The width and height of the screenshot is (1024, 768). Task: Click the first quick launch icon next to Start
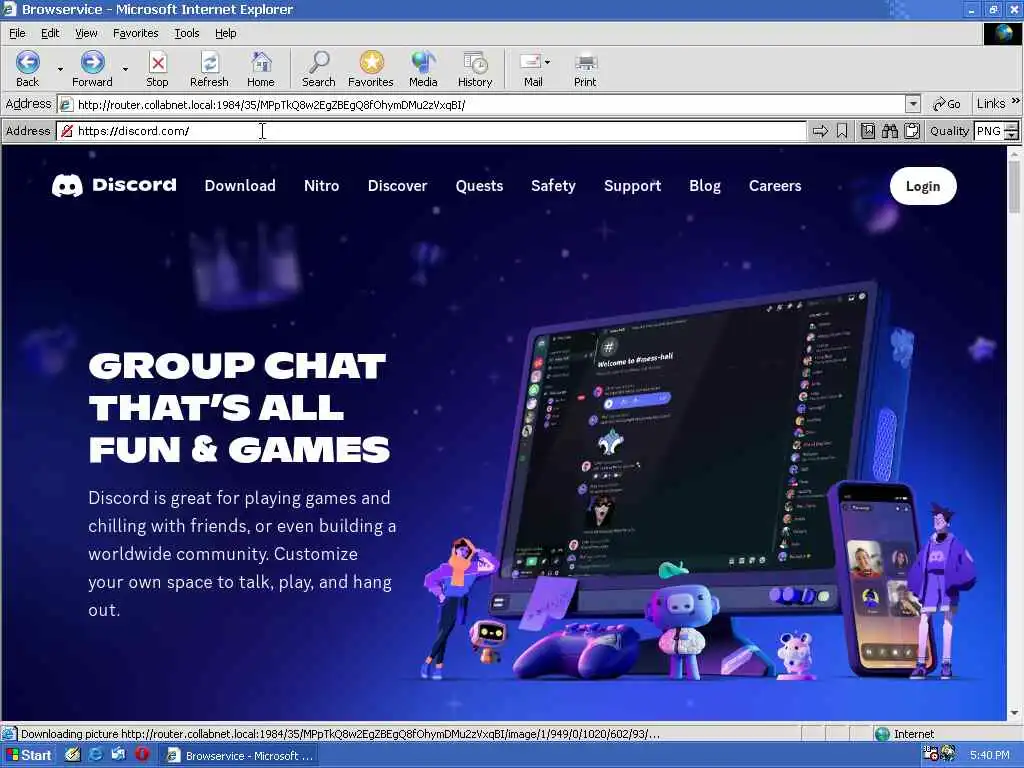coord(72,755)
